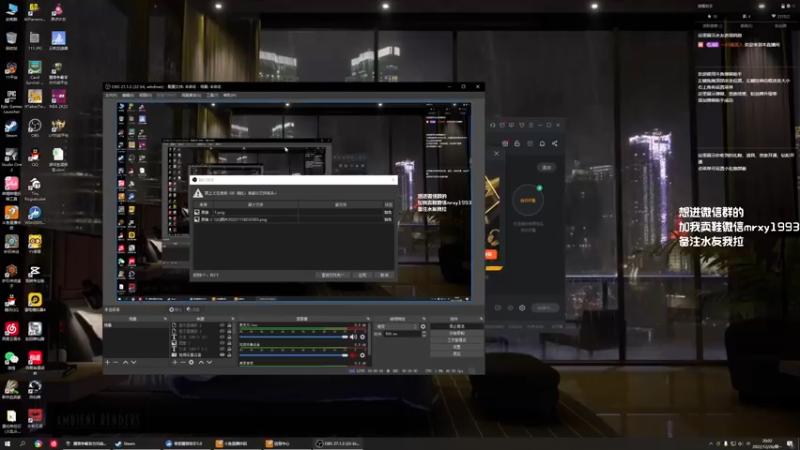Lock the 视频采集设备 source with its padlock

click(x=229, y=355)
